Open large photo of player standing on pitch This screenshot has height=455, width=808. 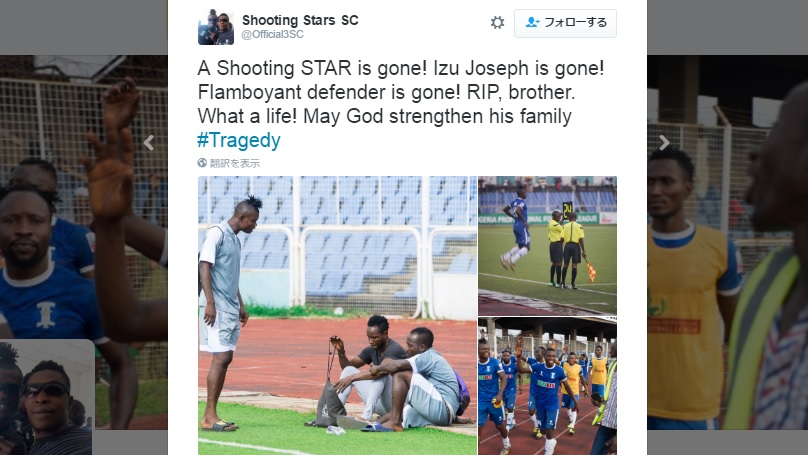(338, 315)
